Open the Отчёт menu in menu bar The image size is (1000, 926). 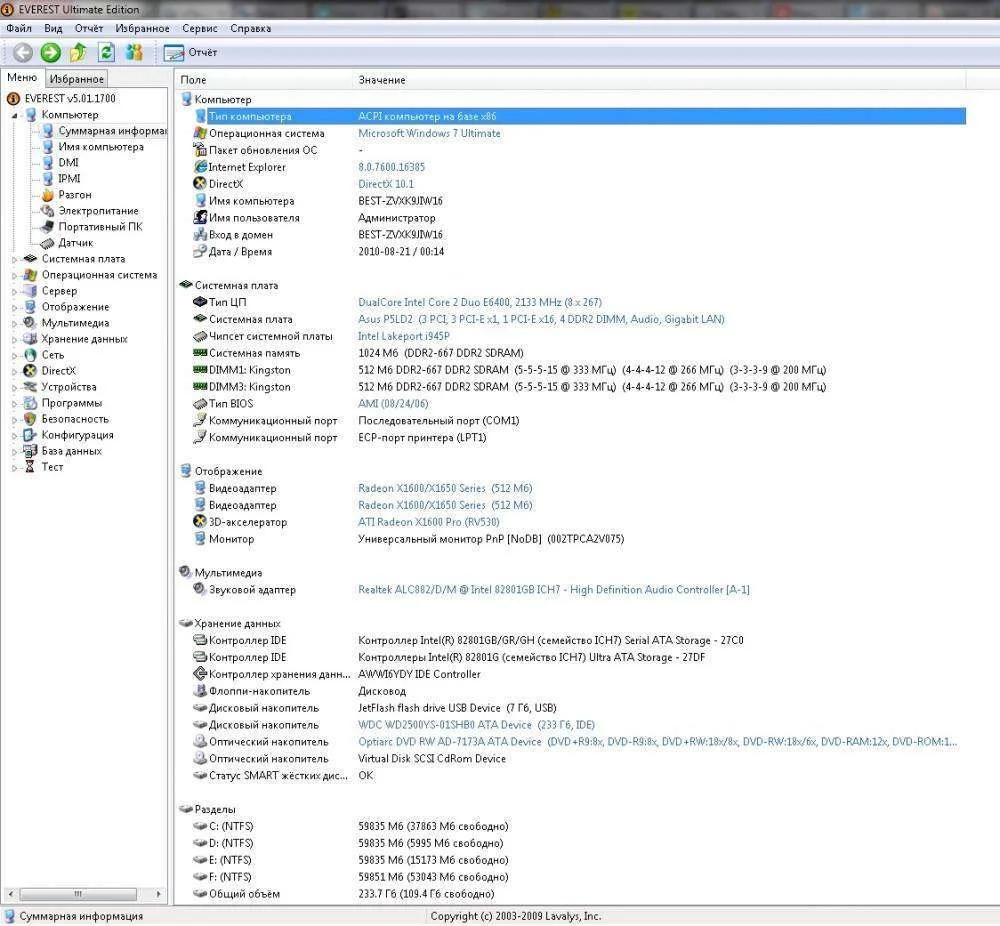pyautogui.click(x=89, y=28)
